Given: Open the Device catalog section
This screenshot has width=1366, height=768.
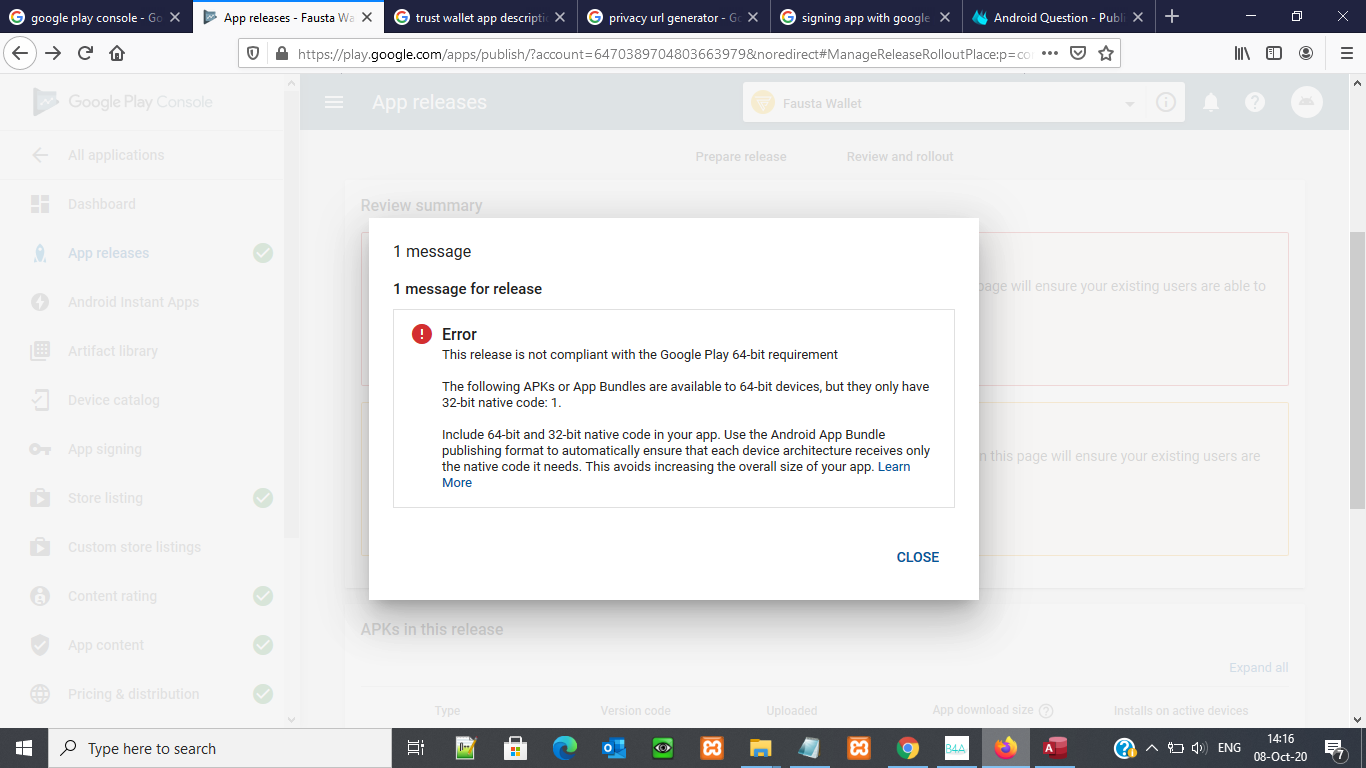Looking at the screenshot, I should (x=113, y=400).
